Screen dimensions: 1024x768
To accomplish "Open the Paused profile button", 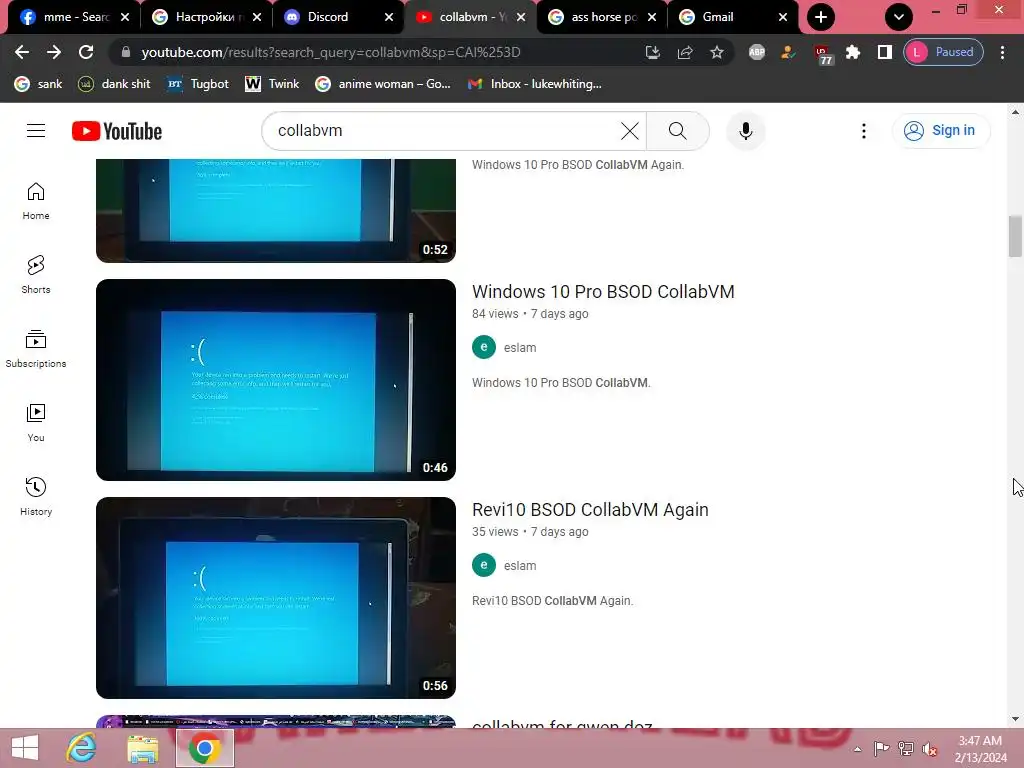I will tap(943, 52).
